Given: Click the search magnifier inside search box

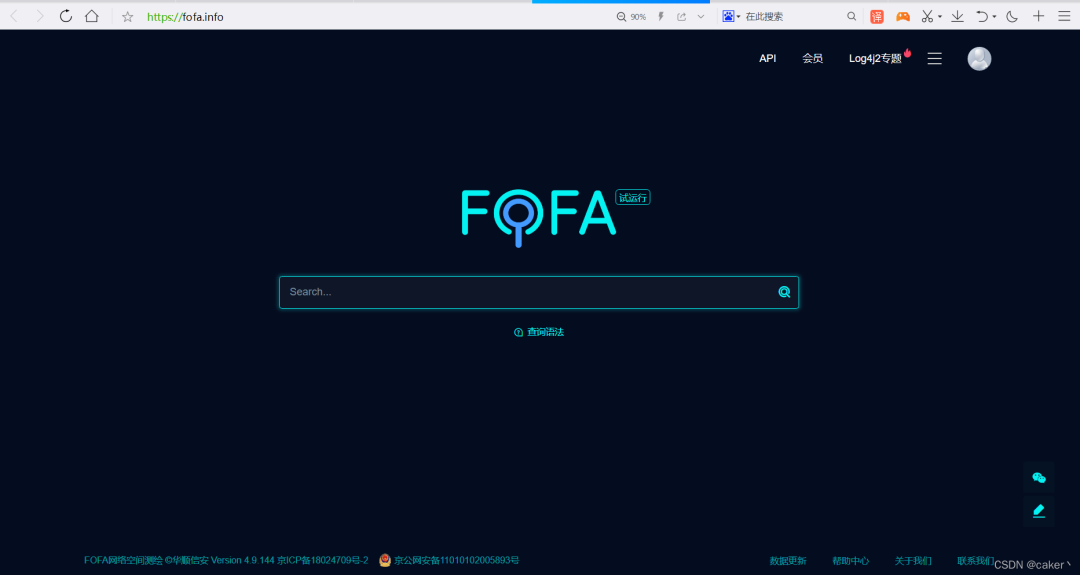Looking at the screenshot, I should (784, 292).
